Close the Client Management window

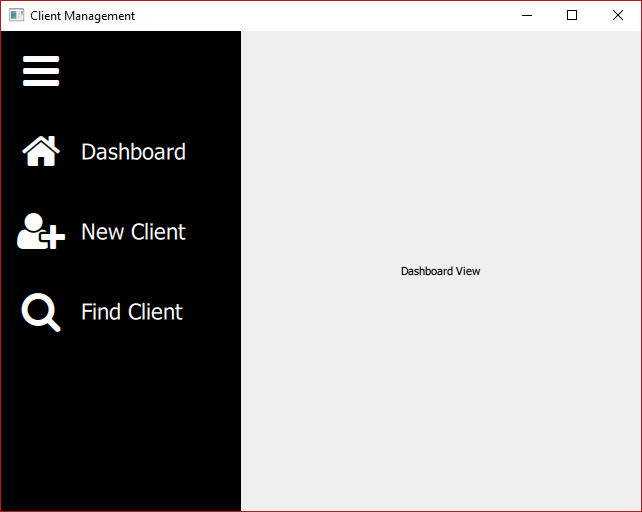[618, 16]
